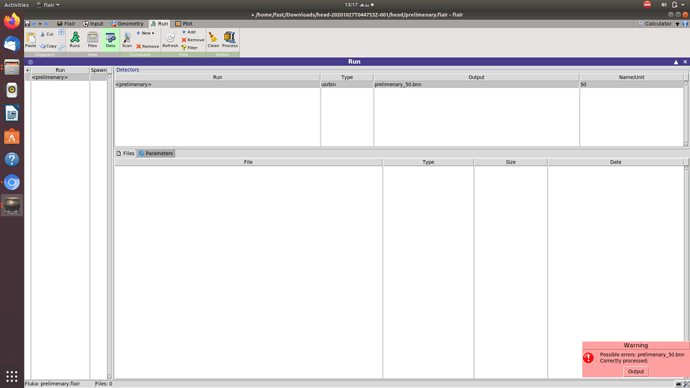
Task: Open the Calculator button
Action: (x=655, y=24)
